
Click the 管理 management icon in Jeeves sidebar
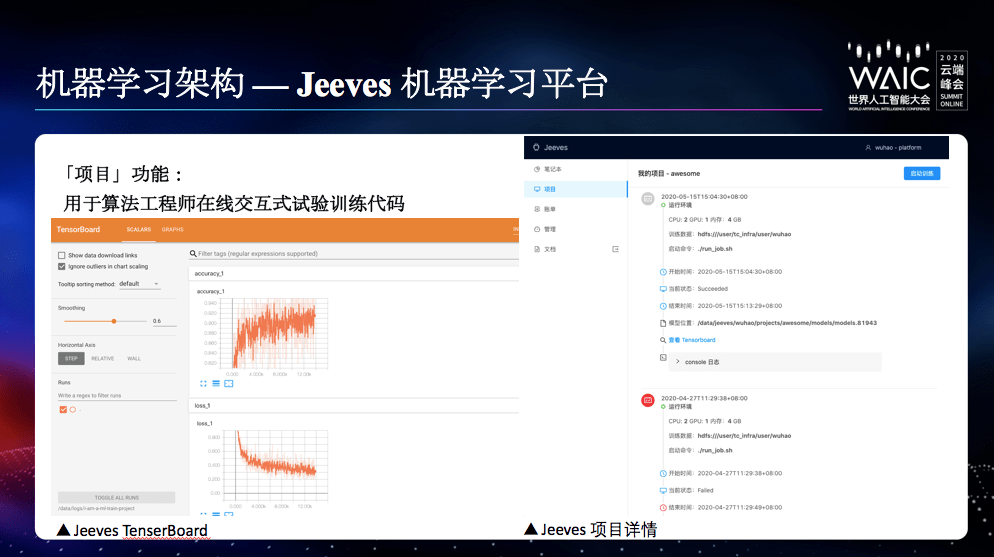click(x=537, y=229)
